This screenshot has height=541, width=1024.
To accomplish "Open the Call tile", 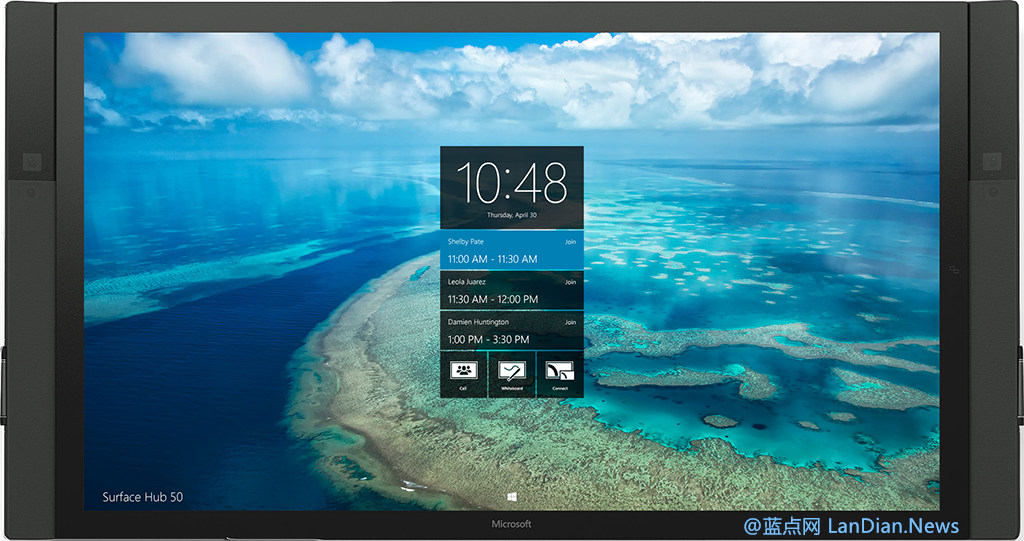I will tap(464, 374).
